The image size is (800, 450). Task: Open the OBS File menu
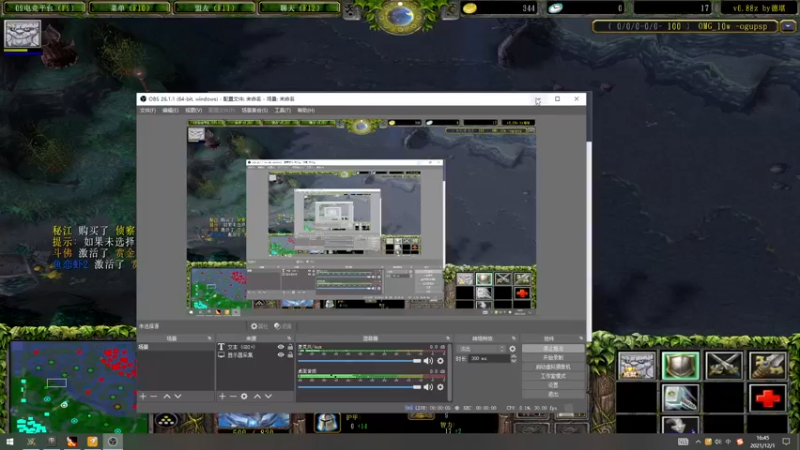tap(147, 110)
